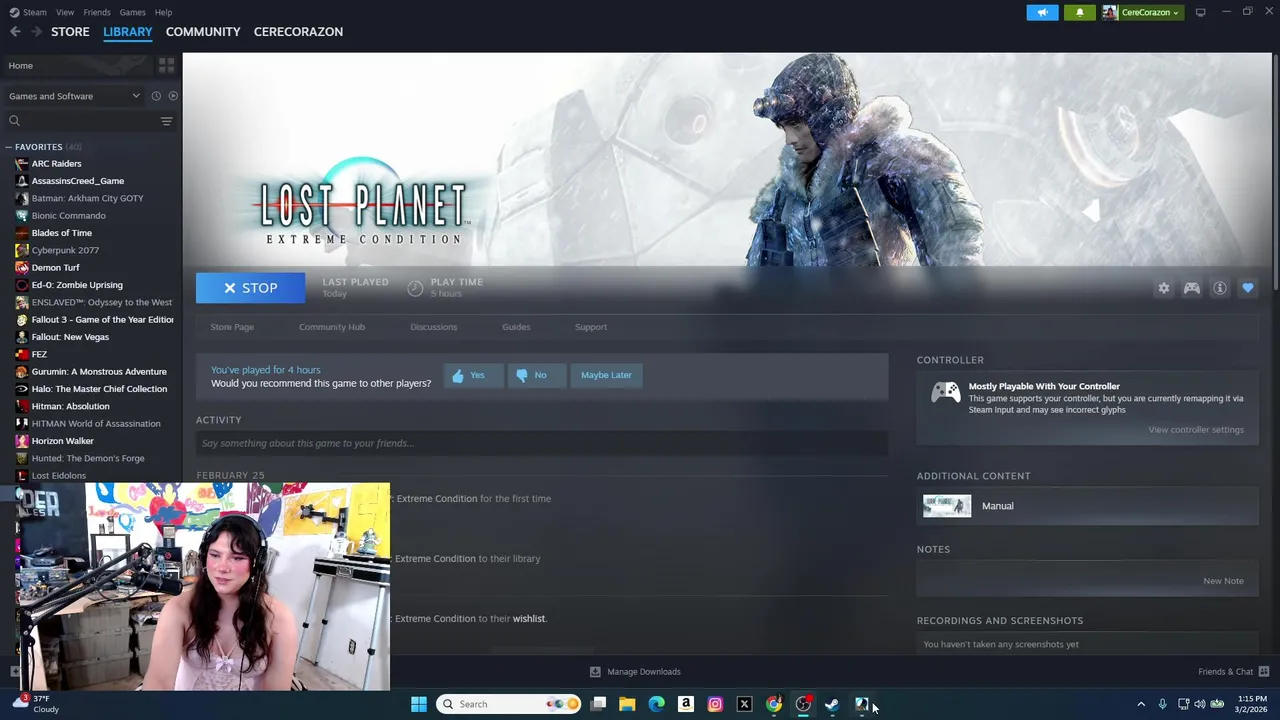Open View menu
1280x720 pixels.
(x=65, y=12)
